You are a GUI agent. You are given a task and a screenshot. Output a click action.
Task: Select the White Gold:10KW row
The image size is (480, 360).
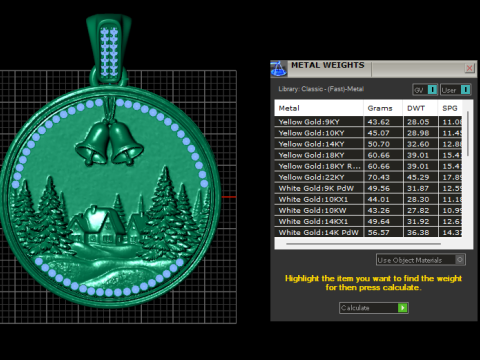[368, 210]
